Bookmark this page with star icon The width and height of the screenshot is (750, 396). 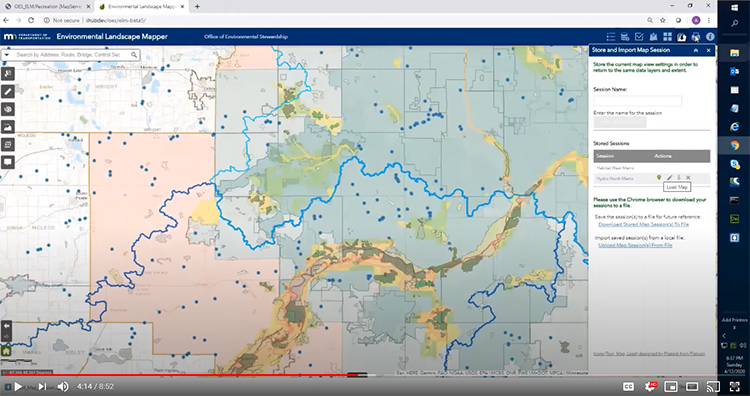663,21
